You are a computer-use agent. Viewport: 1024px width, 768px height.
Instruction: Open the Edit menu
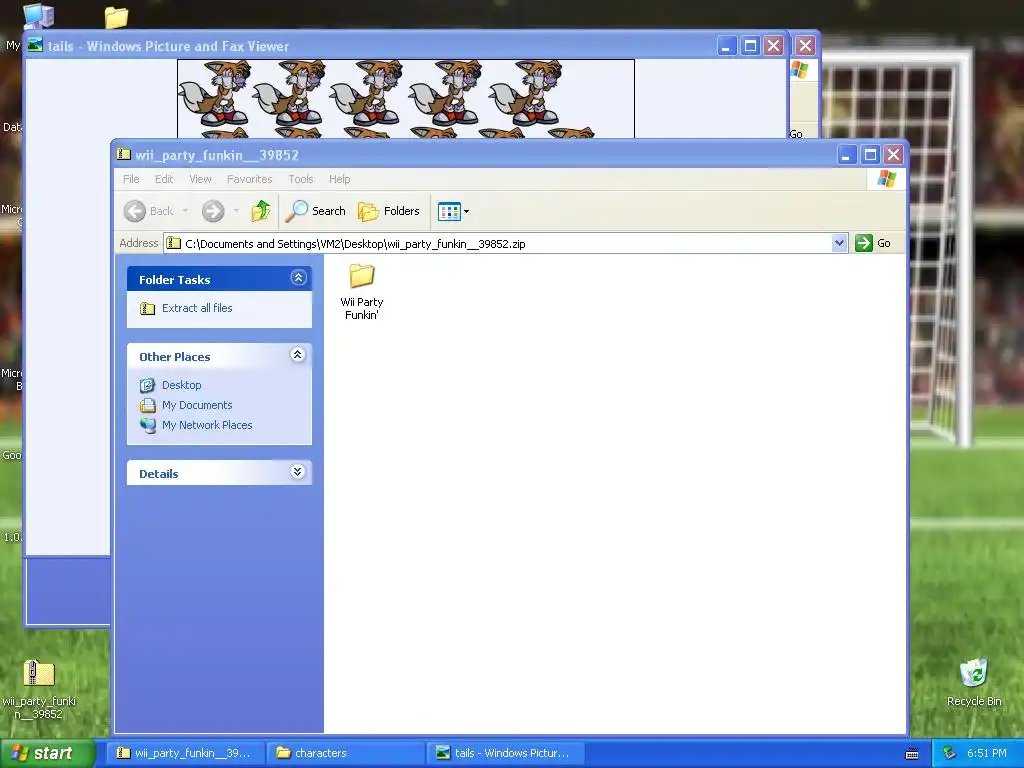pyautogui.click(x=164, y=179)
